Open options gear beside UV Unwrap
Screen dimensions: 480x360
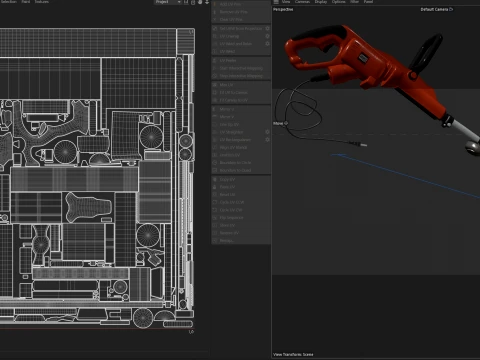267,36
